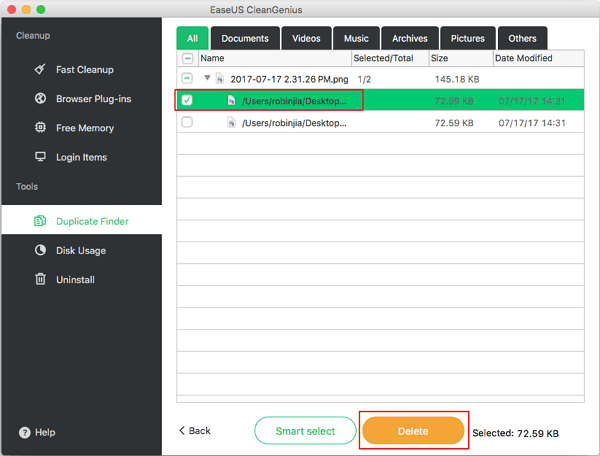This screenshot has height=456, width=600.
Task: Sort by the Date Modified column header
Action: click(538, 58)
